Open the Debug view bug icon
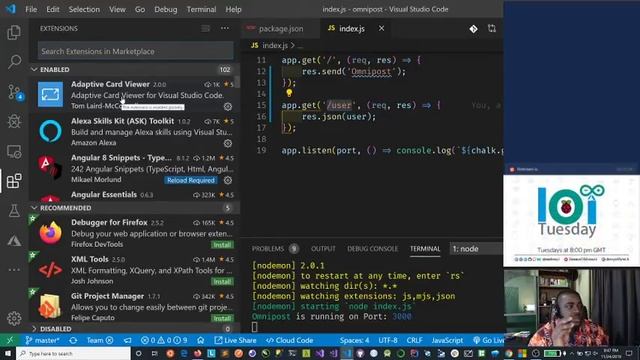The width and height of the screenshot is (640, 360). (x=14, y=121)
